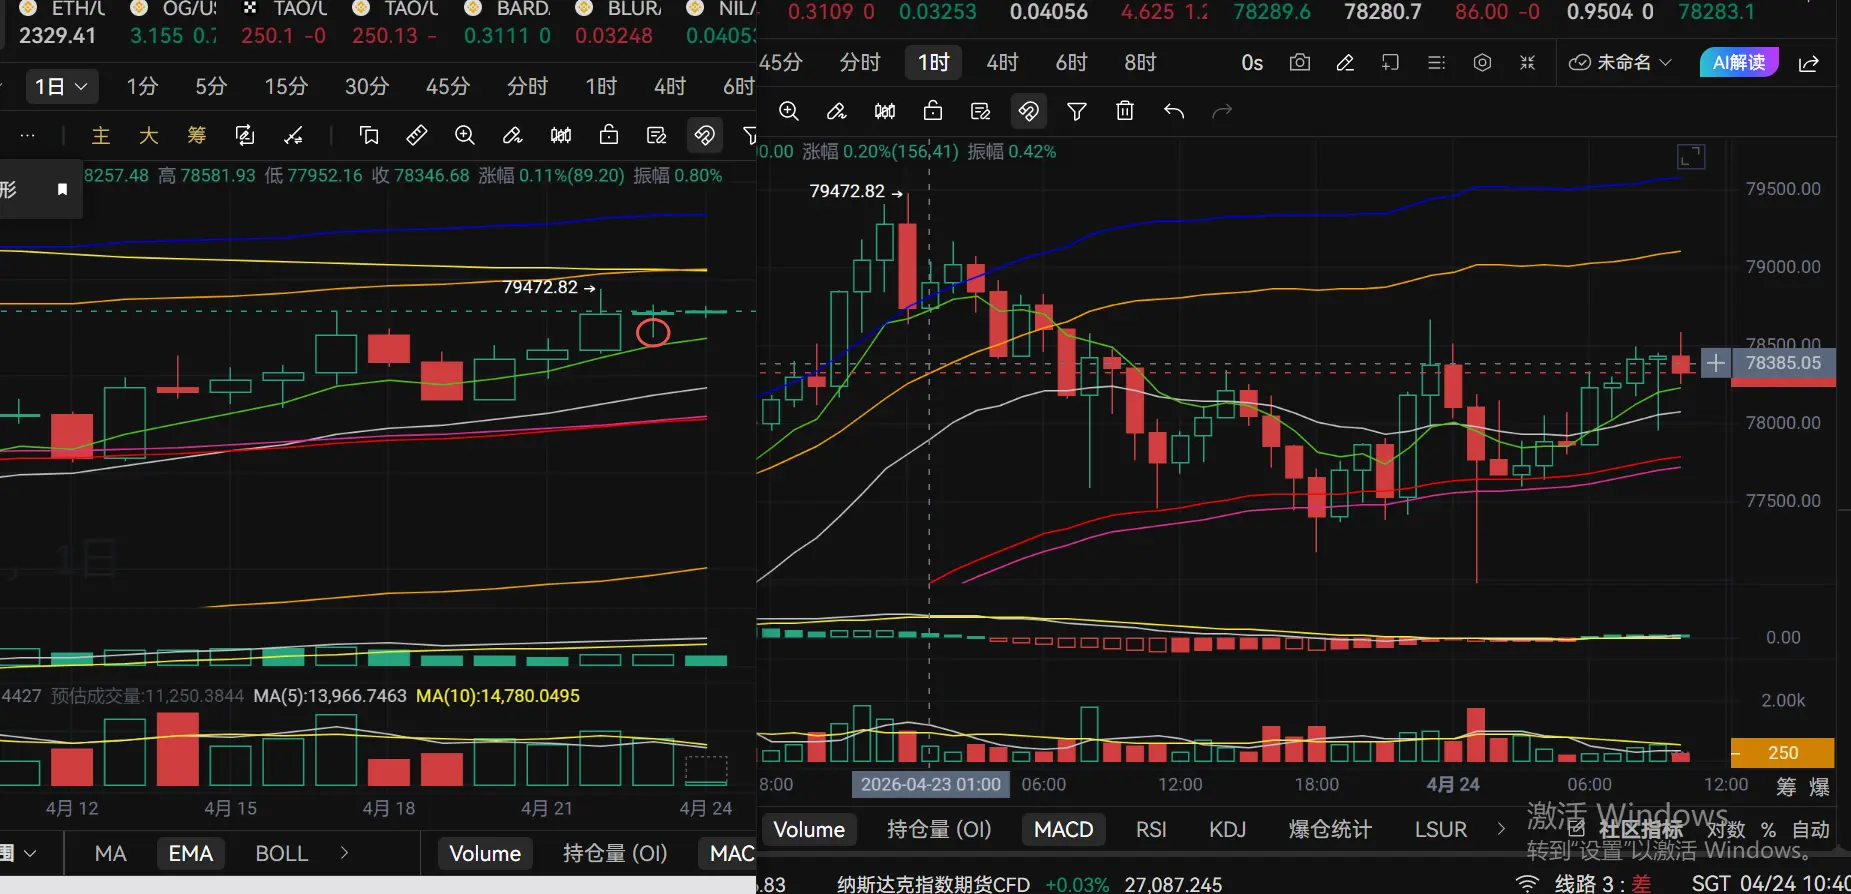
Task: Open the list lines menu icon
Action: click(x=1436, y=63)
